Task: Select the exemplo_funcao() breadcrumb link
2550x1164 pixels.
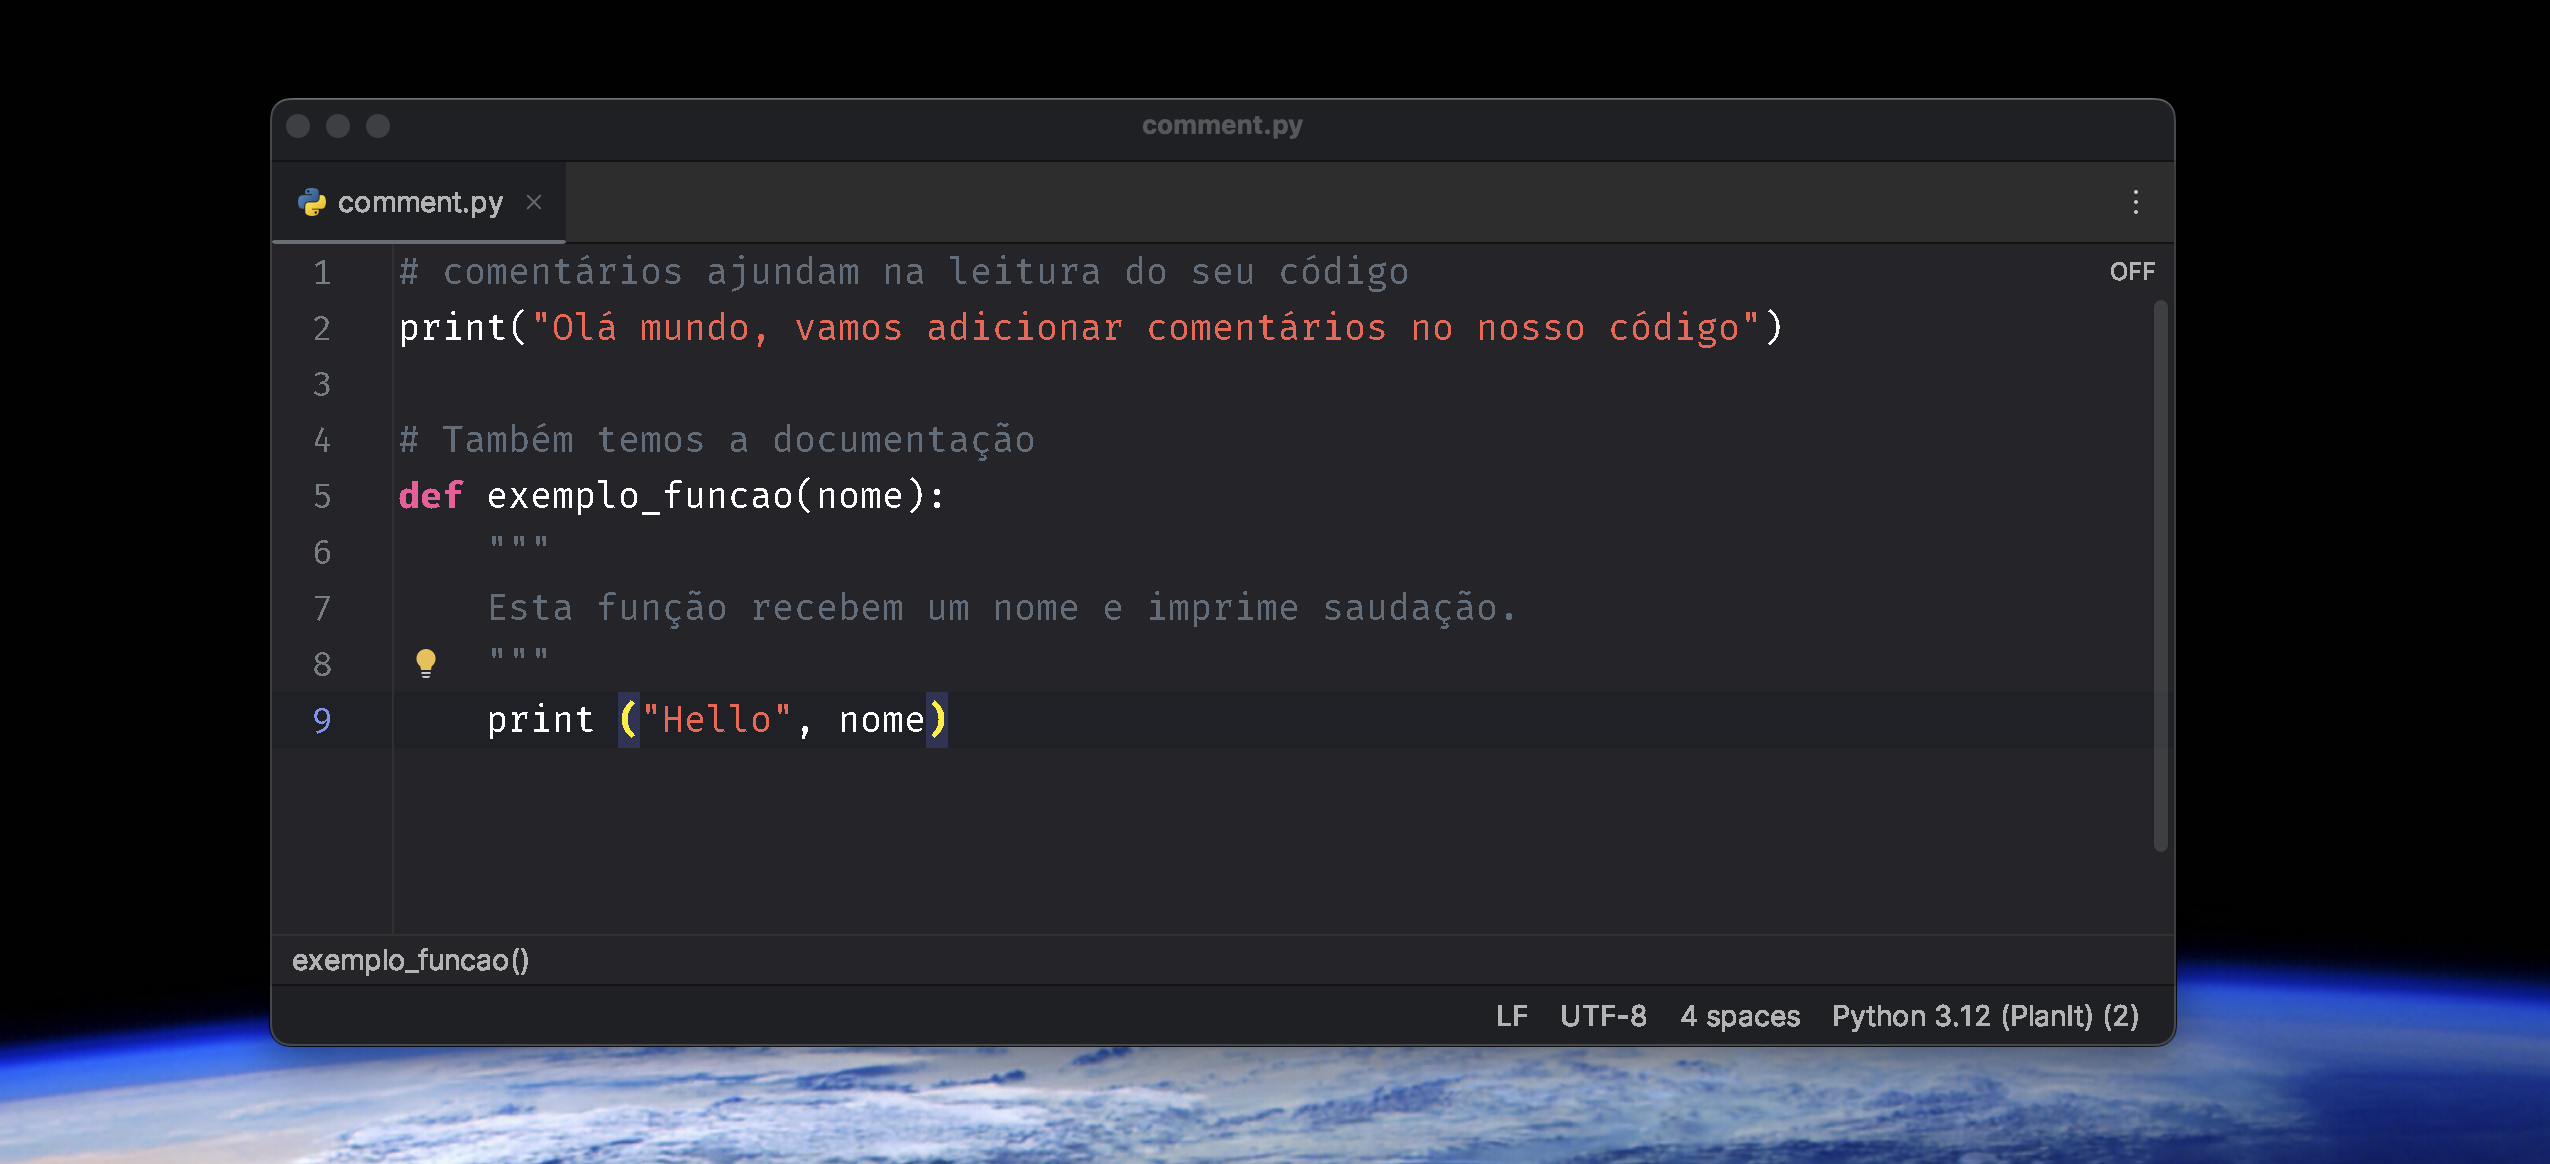Action: click(x=410, y=961)
